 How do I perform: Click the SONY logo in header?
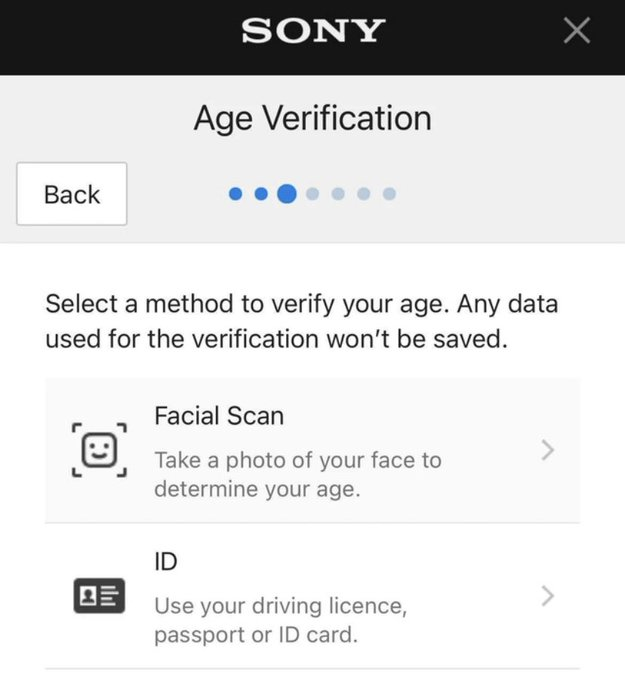[312, 31]
